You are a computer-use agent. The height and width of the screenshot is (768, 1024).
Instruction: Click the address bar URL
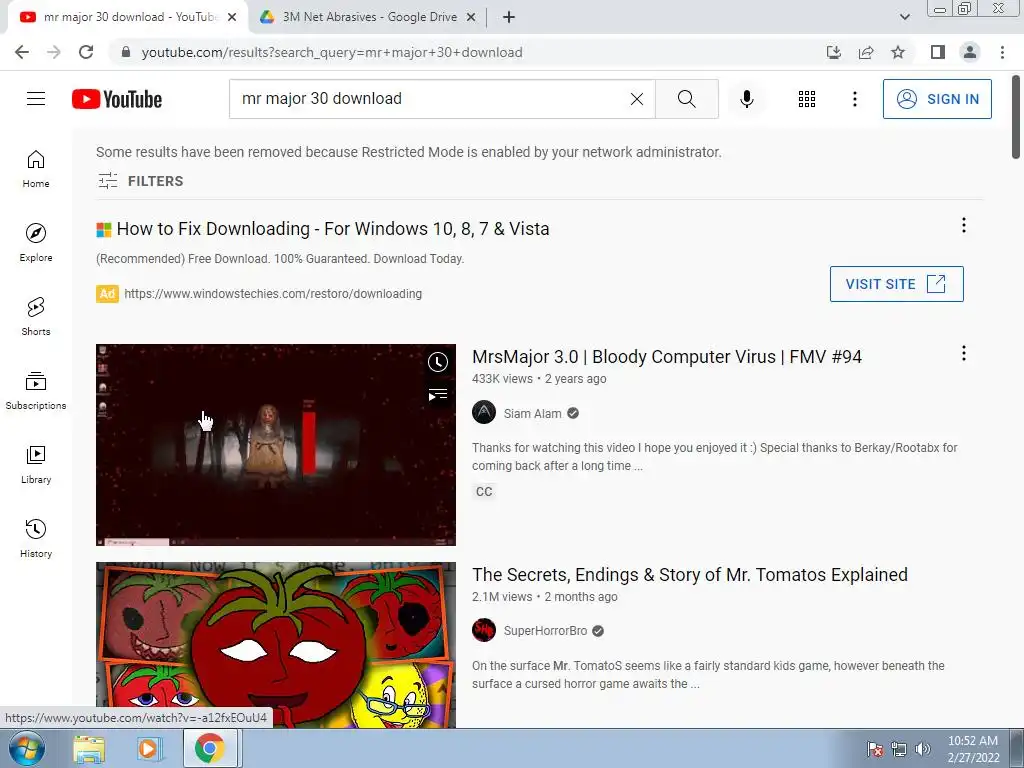[332, 52]
